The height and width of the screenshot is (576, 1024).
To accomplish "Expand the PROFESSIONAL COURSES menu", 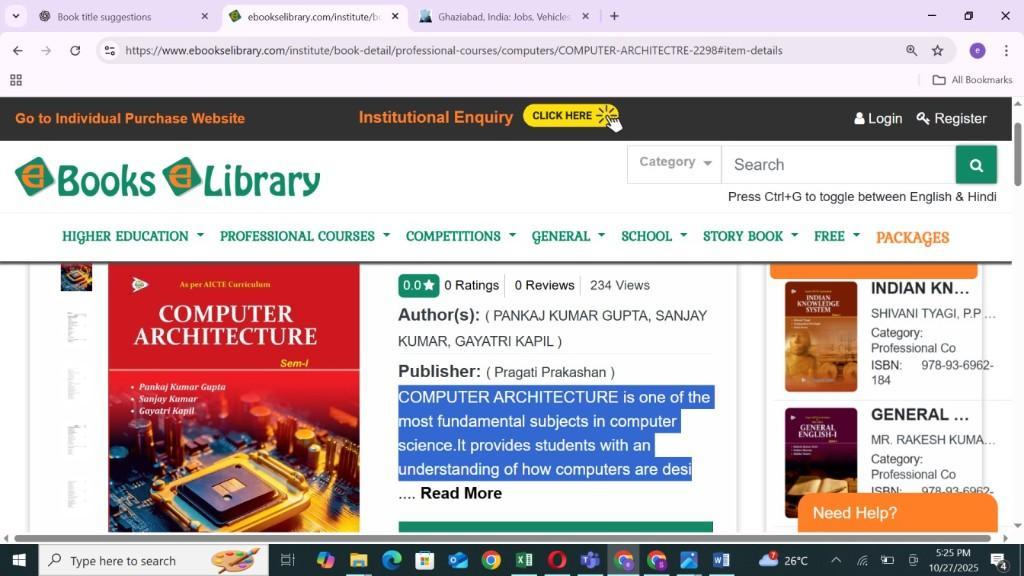I will click(x=304, y=236).
